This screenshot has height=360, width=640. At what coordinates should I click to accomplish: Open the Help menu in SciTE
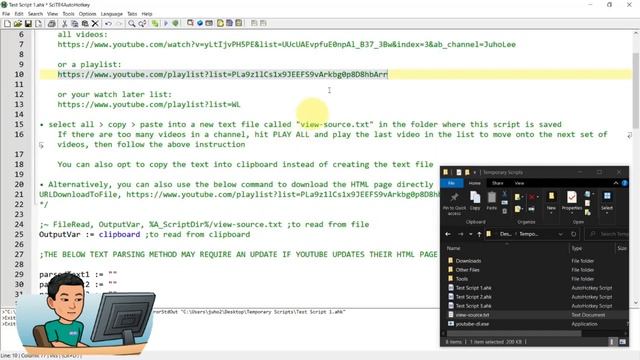(147, 14)
